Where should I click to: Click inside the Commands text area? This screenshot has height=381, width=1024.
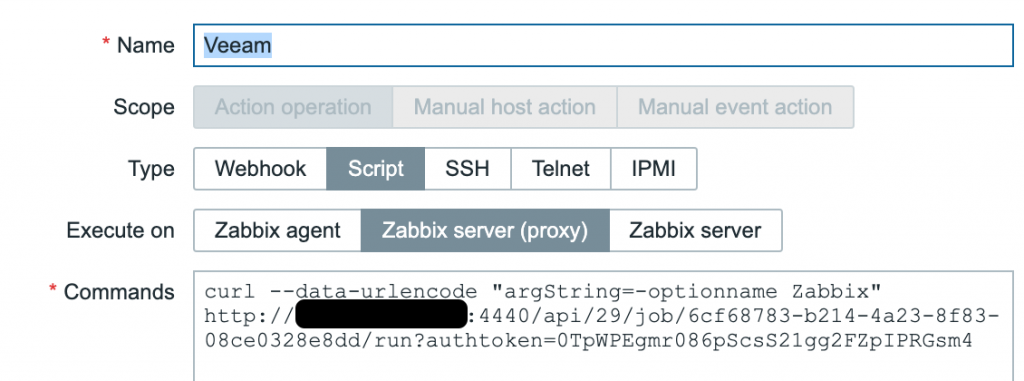pyautogui.click(x=603, y=326)
